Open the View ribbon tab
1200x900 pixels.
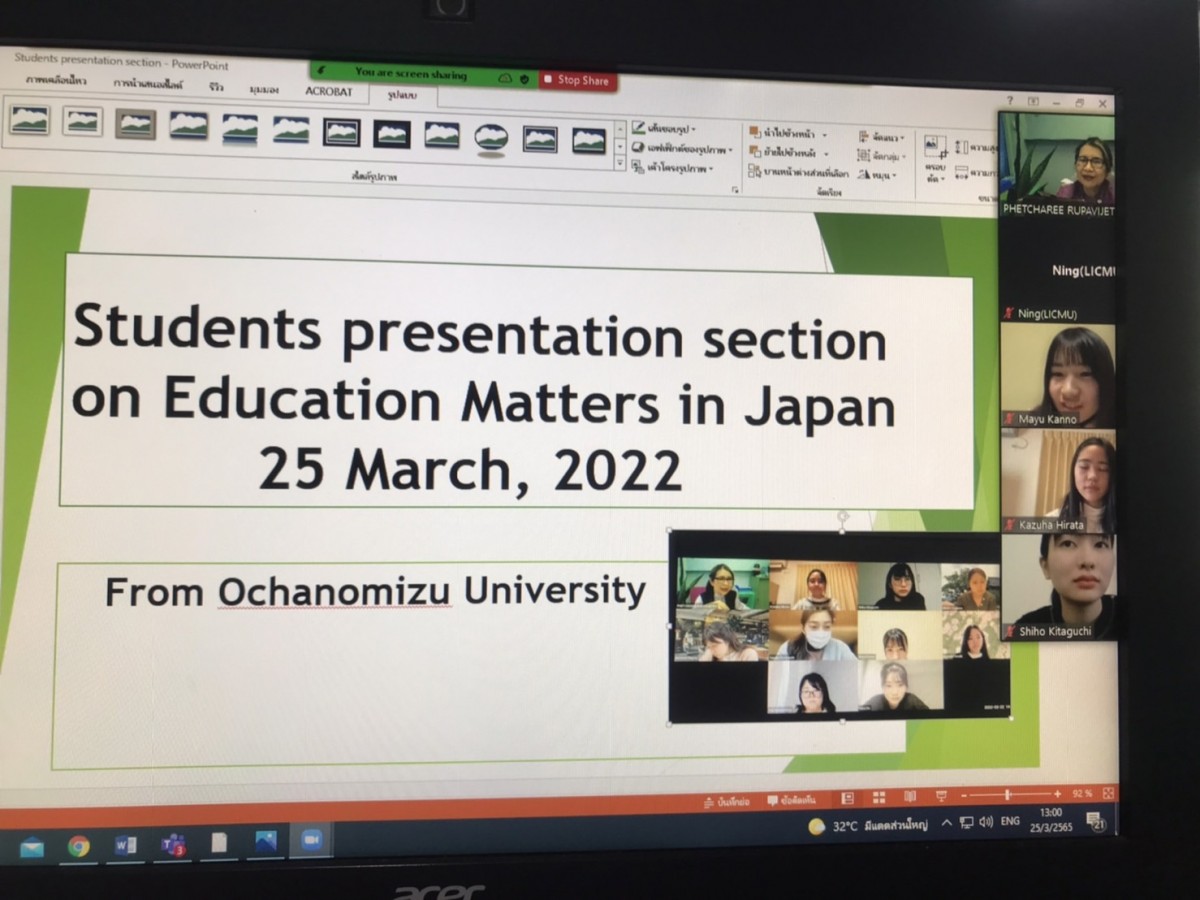point(264,89)
